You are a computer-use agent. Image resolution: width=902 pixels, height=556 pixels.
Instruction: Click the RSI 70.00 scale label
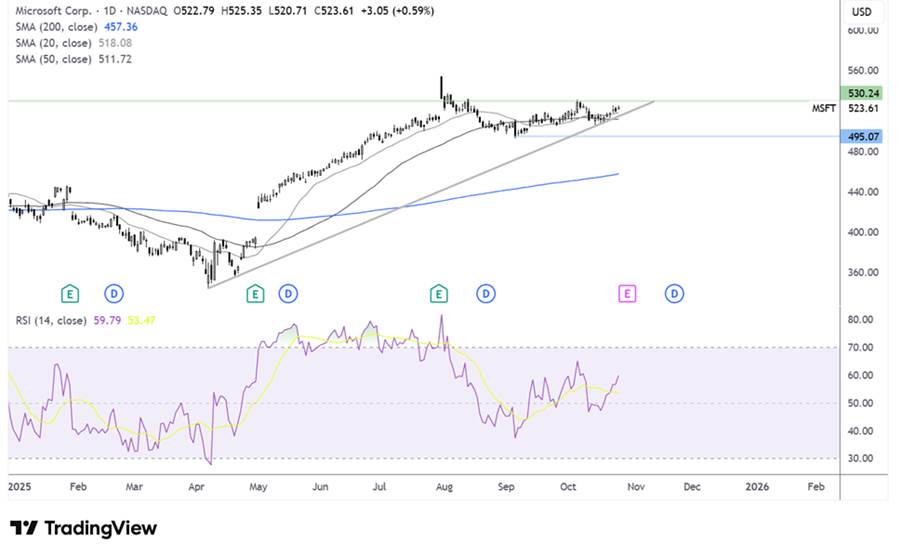tap(860, 347)
